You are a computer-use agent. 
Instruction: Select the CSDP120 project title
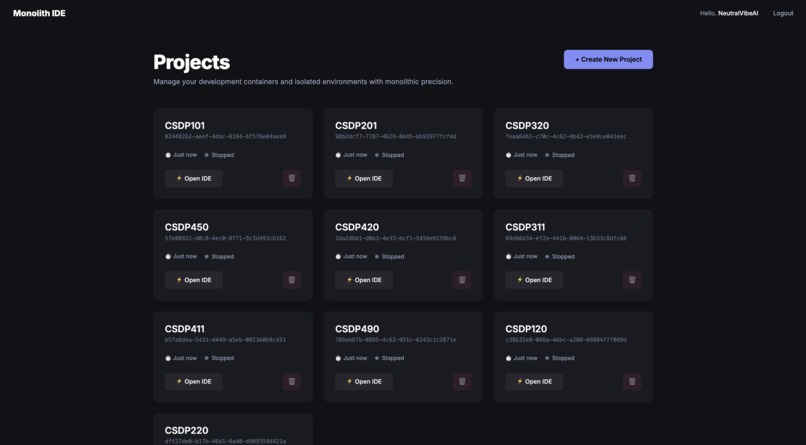tap(526, 329)
